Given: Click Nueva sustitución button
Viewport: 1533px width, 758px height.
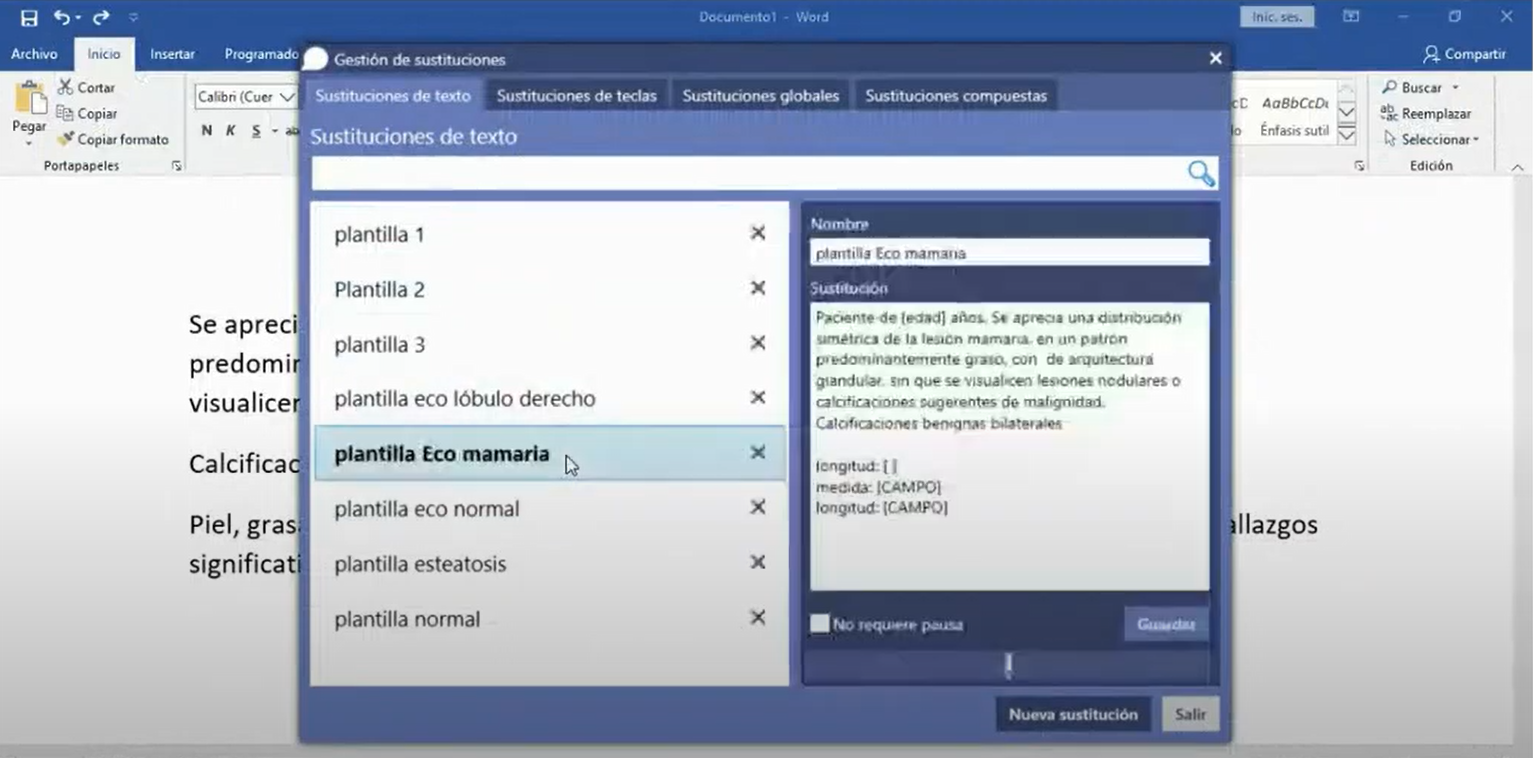Looking at the screenshot, I should pyautogui.click(x=1073, y=714).
